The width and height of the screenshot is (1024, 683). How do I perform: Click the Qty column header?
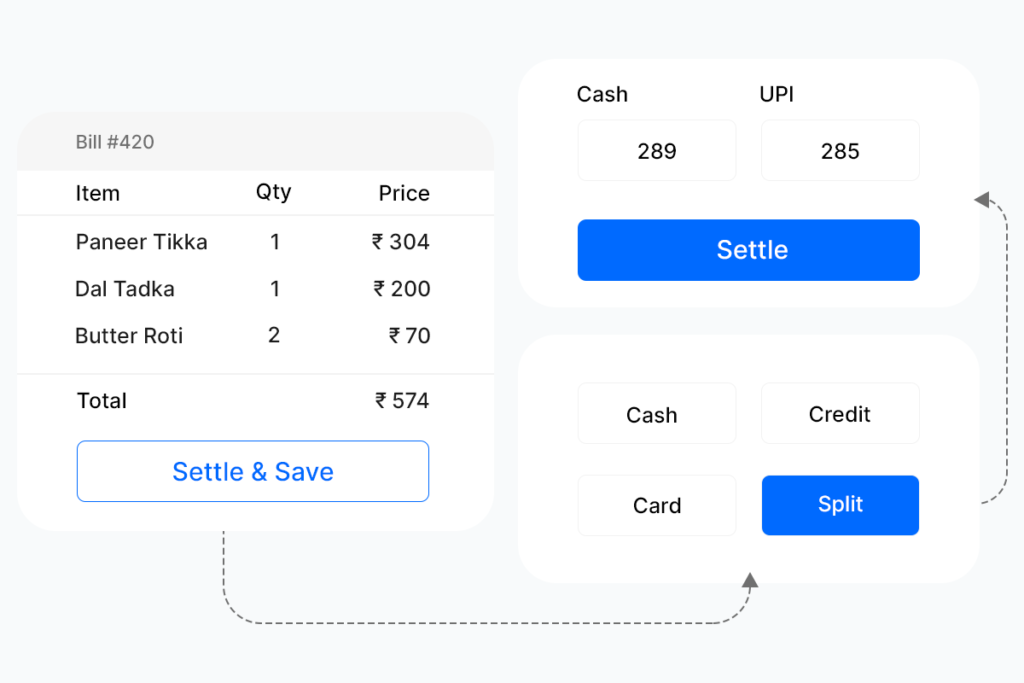coord(274,193)
